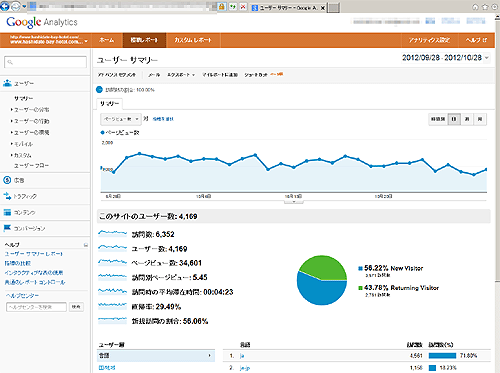Select the 言語 row in ユーザー層
The image size is (500, 373).
[156, 356]
